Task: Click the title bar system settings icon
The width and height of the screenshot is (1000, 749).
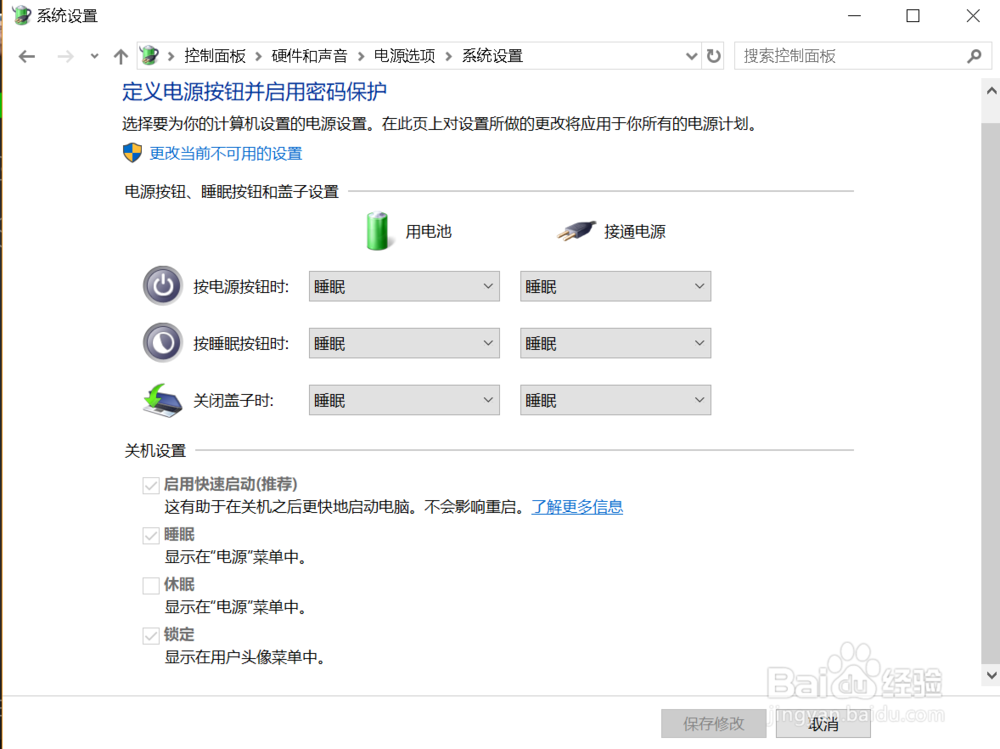Action: (21, 15)
